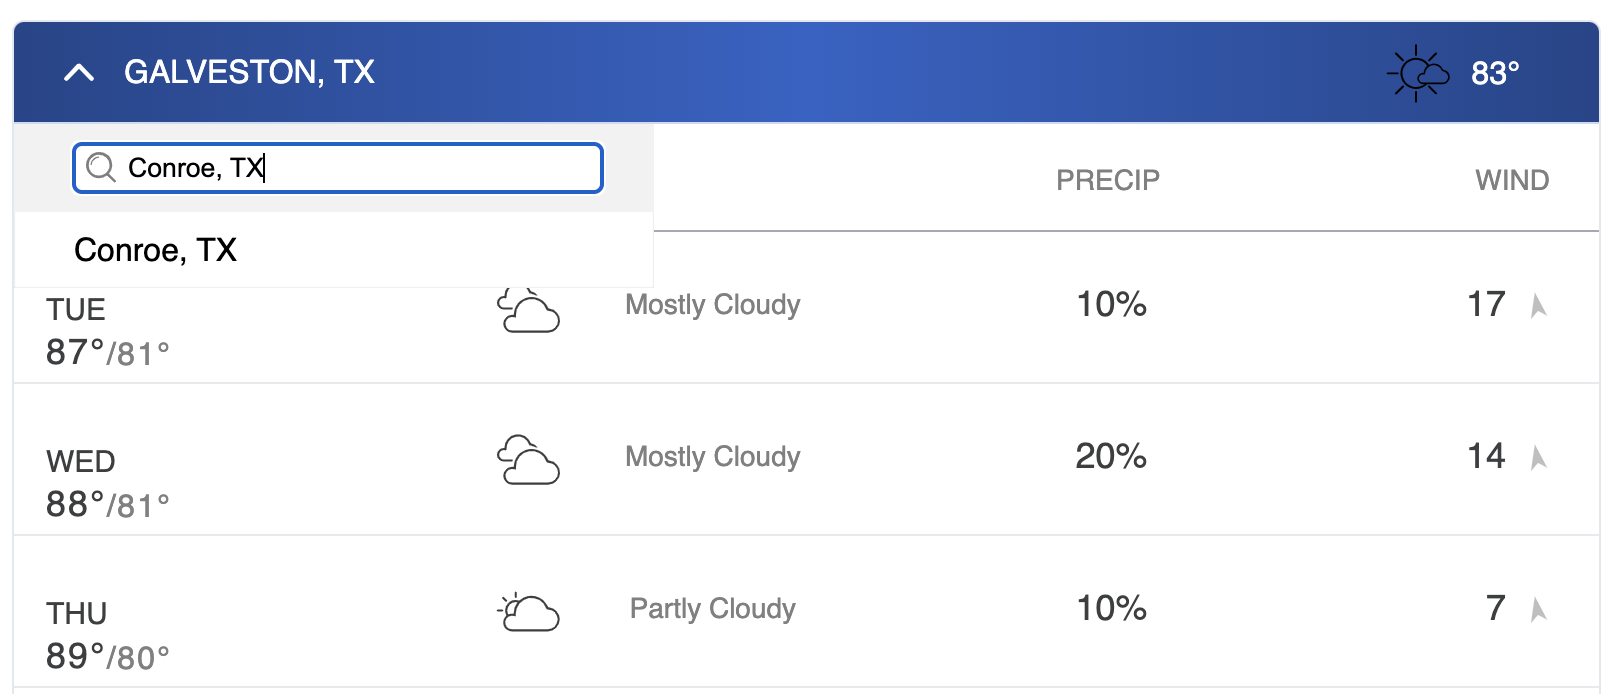Click Thursday's wind direction arrow

[1539, 609]
